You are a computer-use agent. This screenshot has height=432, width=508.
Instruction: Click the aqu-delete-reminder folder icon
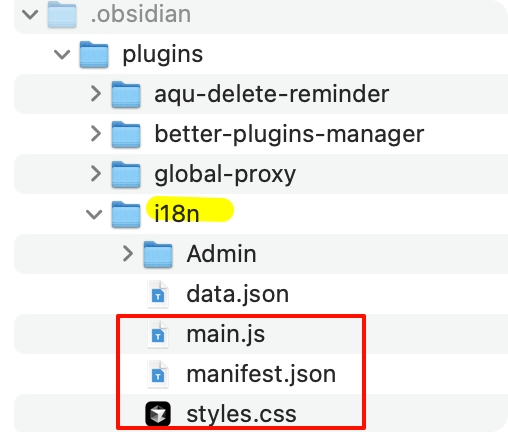(x=126, y=94)
